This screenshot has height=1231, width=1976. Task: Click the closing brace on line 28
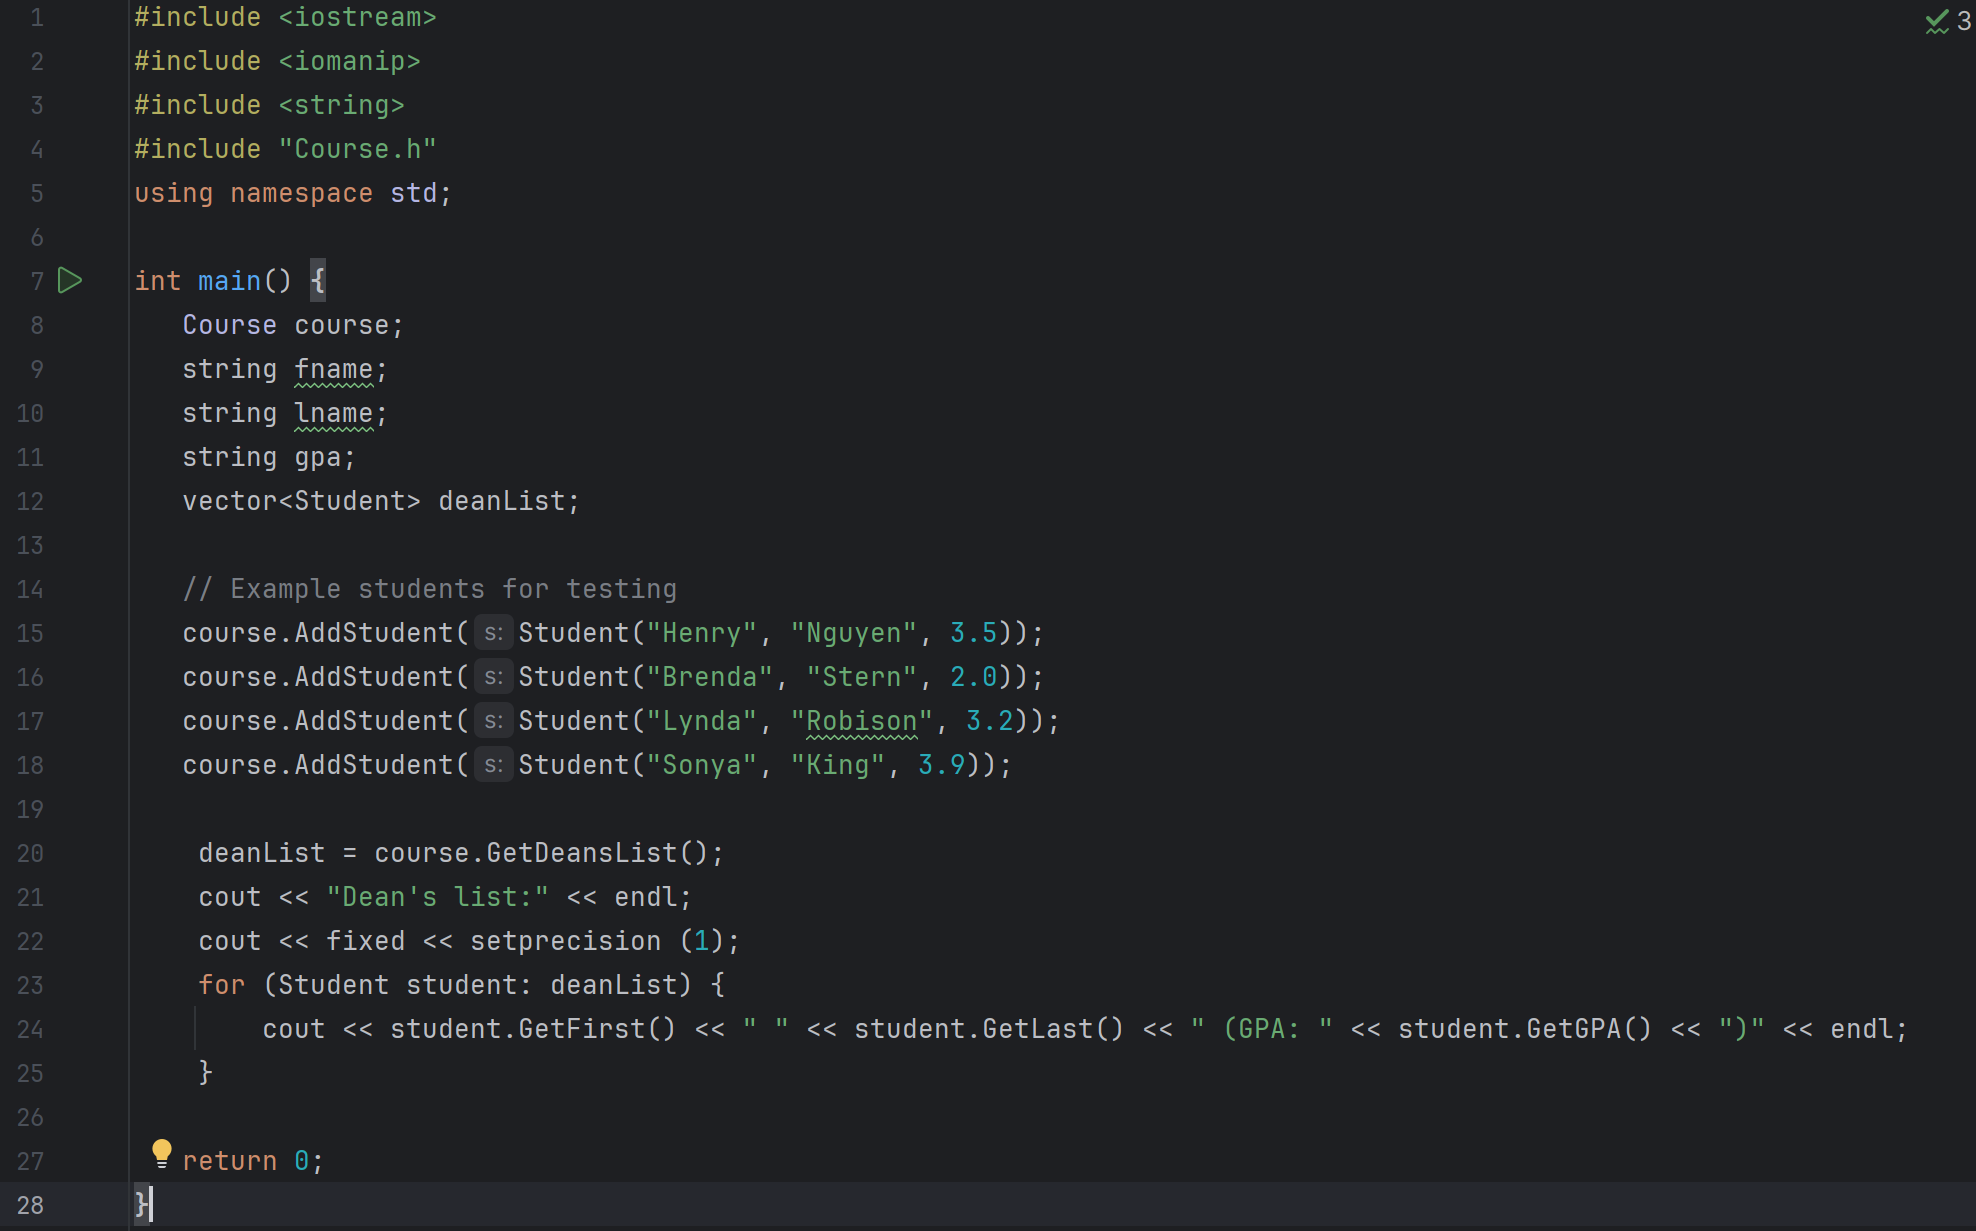(142, 1205)
